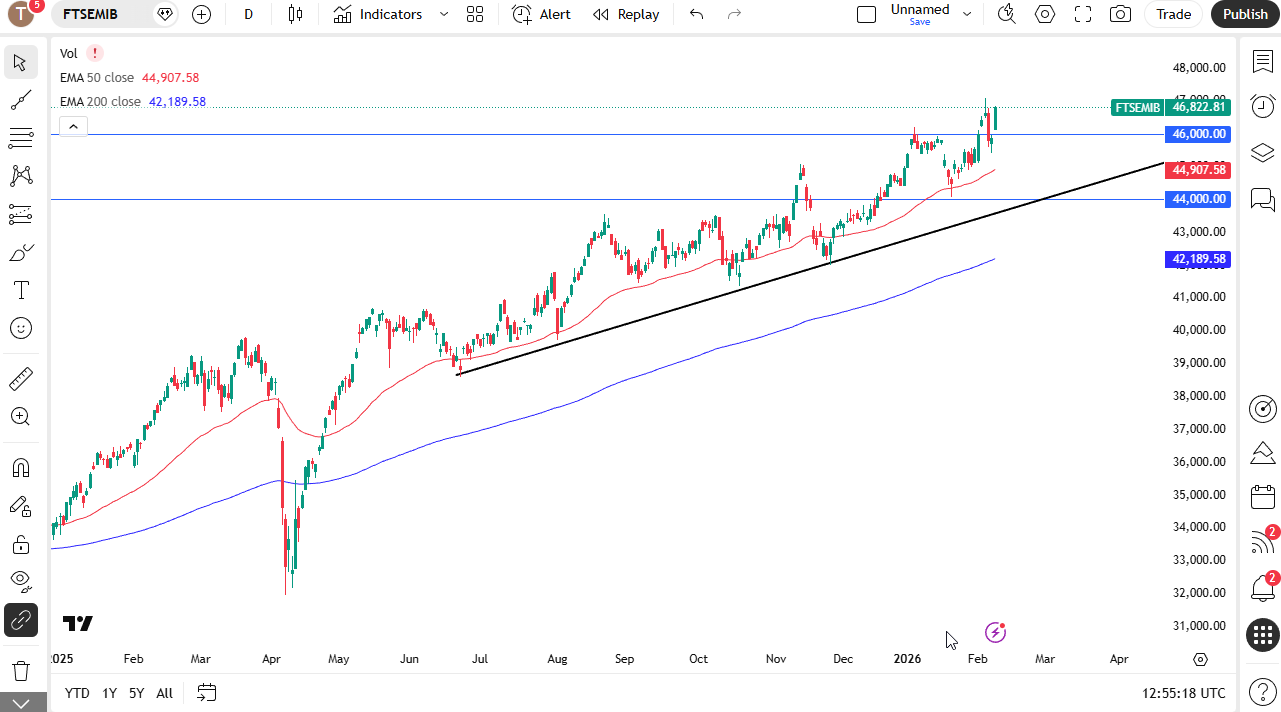Lock all drawing tools
Screen dimensions: 1281x712
click(x=20, y=544)
